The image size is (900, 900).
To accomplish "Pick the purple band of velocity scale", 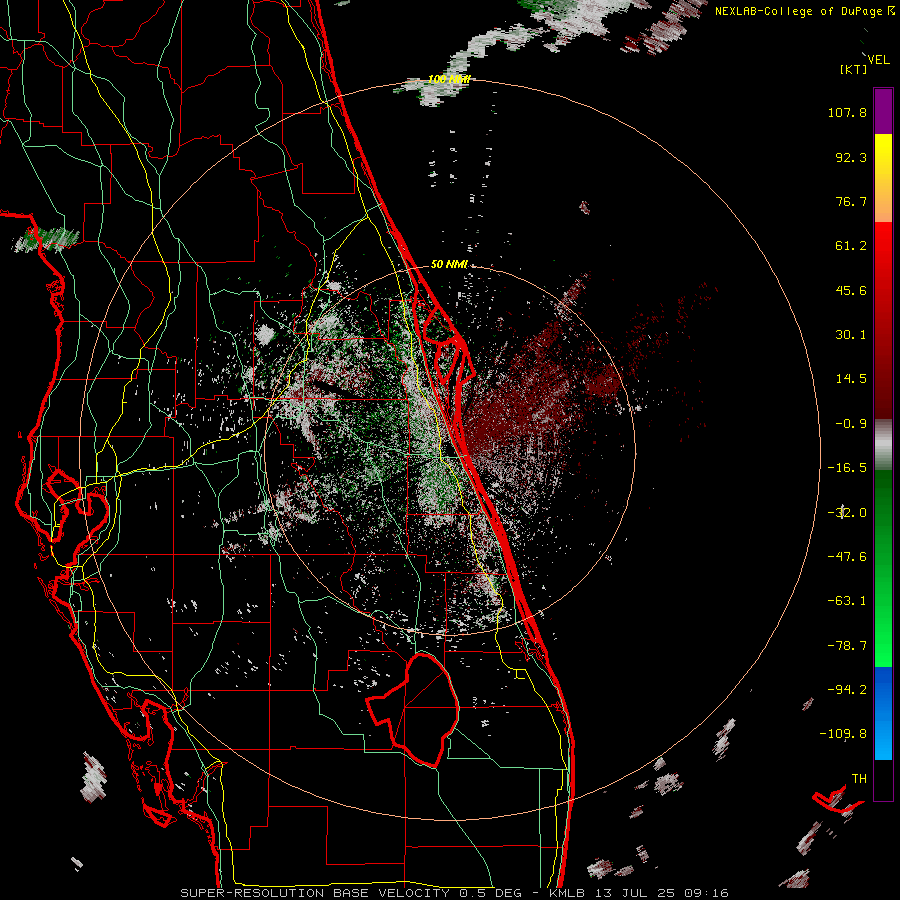I will [883, 111].
